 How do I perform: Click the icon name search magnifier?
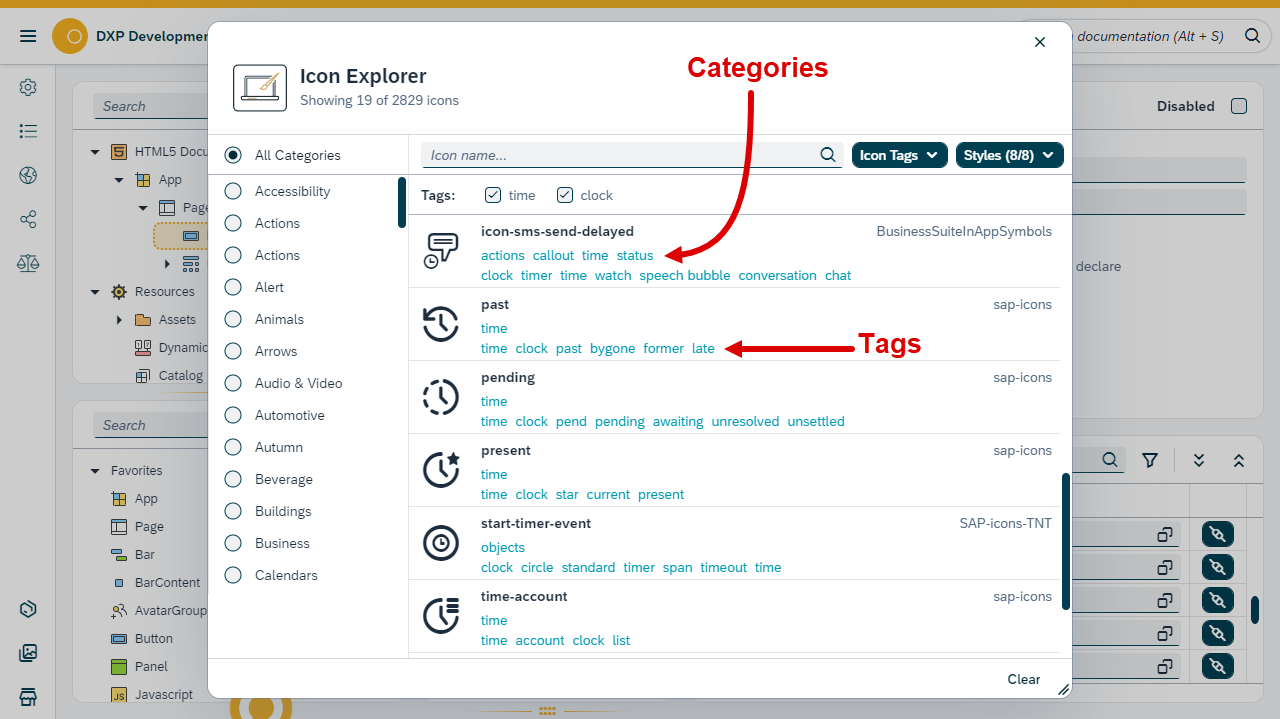[x=828, y=155]
